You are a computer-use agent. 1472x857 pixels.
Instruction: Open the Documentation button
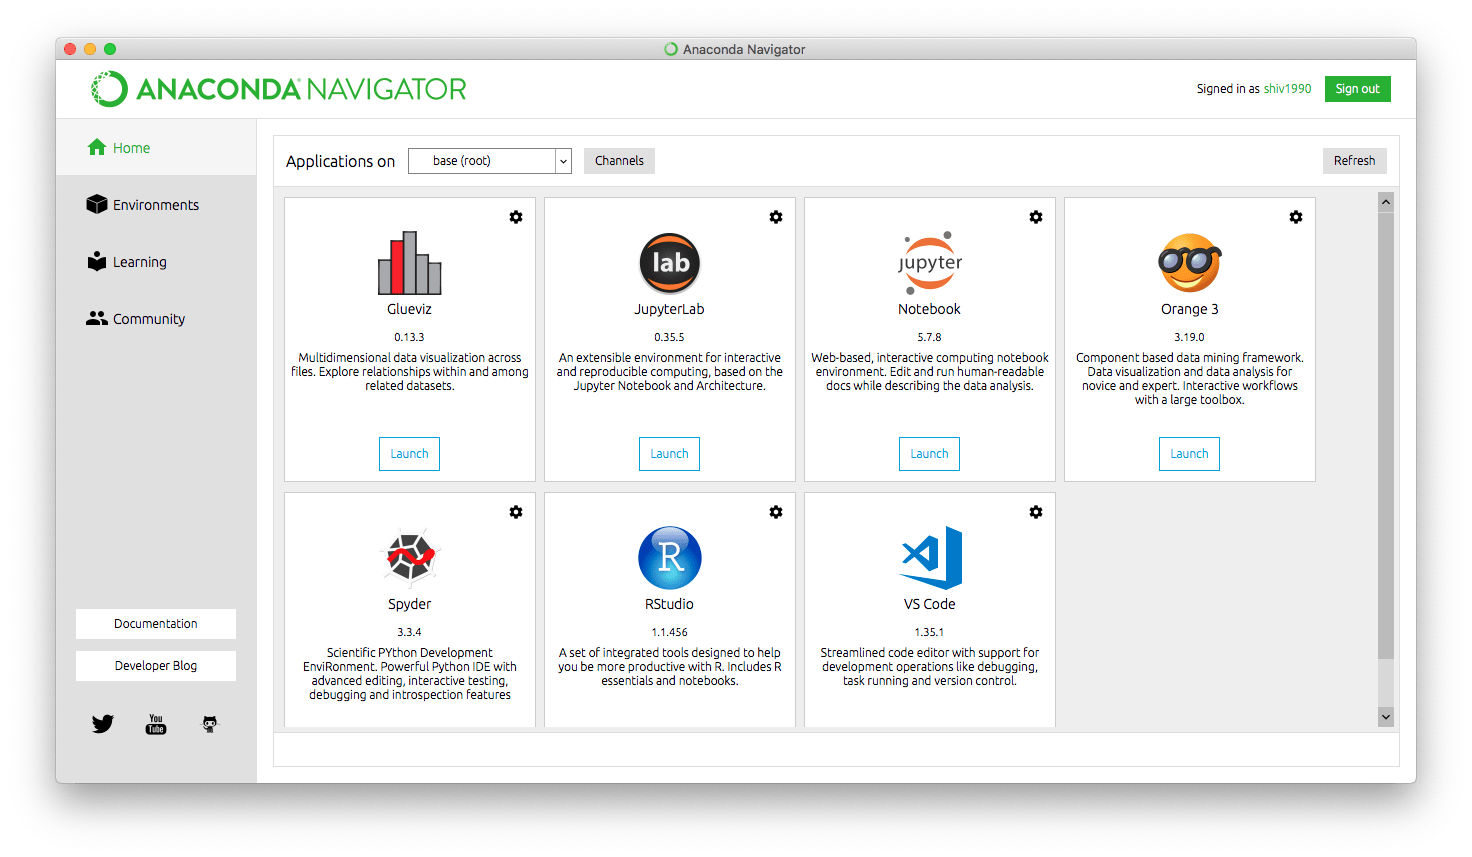coord(156,624)
